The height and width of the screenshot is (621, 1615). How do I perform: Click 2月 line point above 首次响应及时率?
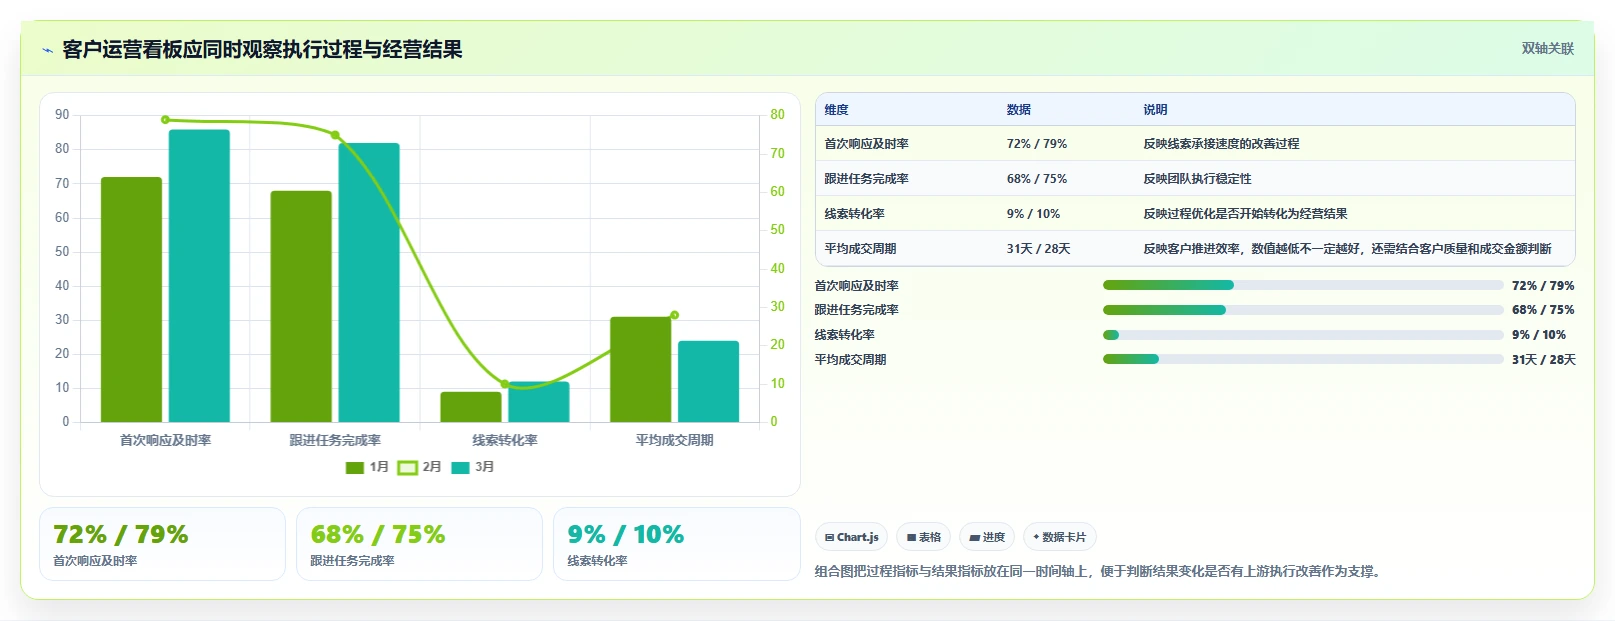click(x=165, y=120)
